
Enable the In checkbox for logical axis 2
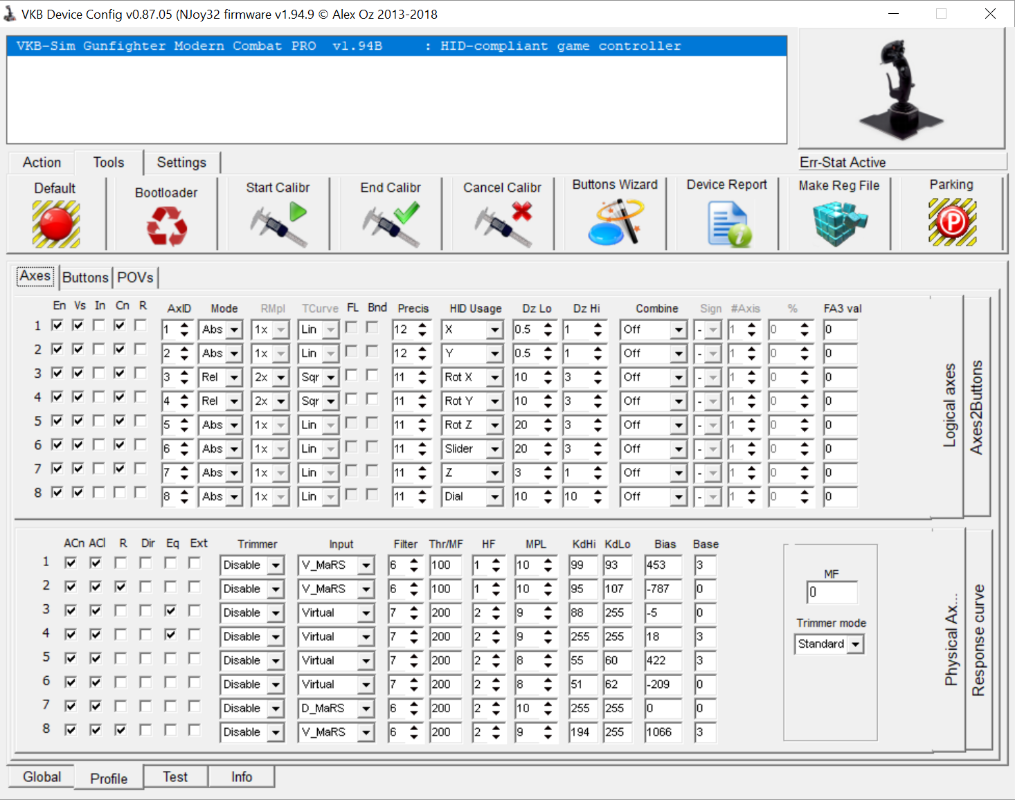[99, 349]
